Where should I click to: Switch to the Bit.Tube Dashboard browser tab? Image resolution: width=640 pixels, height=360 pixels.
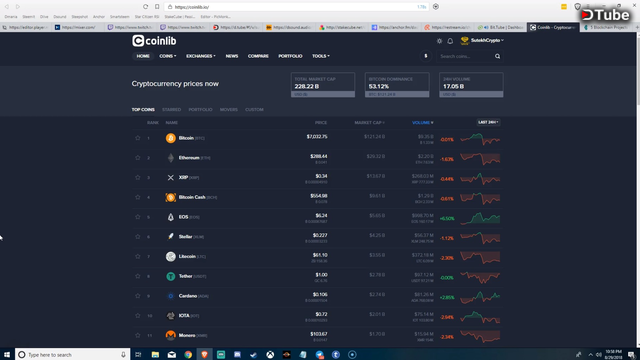(501, 27)
